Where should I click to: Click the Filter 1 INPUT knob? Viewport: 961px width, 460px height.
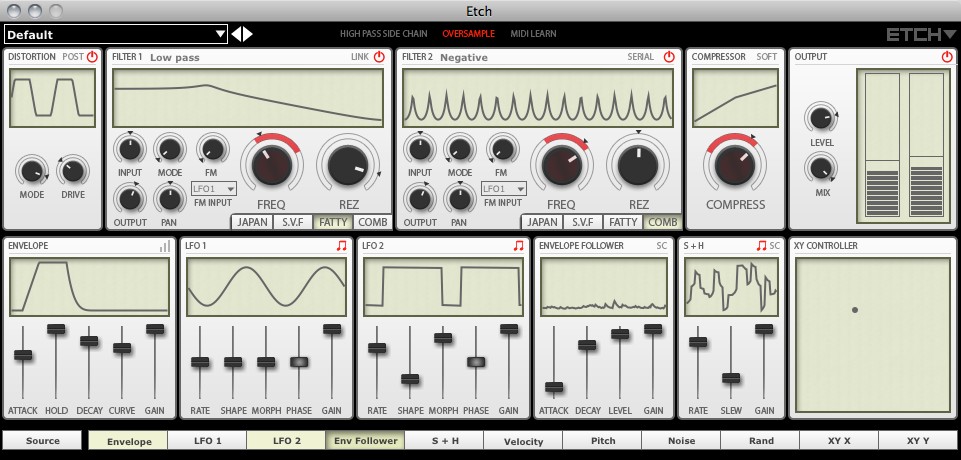point(129,149)
